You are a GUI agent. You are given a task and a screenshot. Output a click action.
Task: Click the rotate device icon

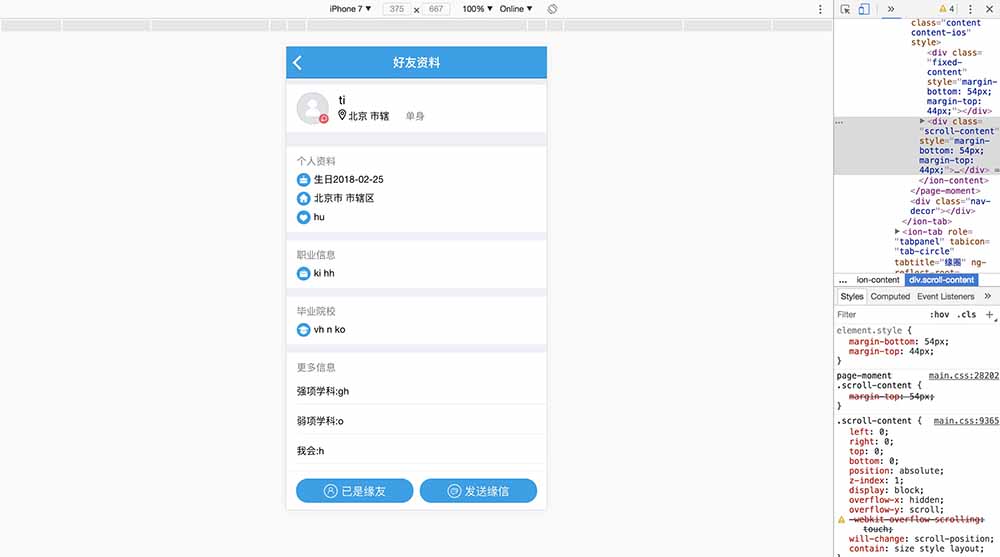point(552,9)
